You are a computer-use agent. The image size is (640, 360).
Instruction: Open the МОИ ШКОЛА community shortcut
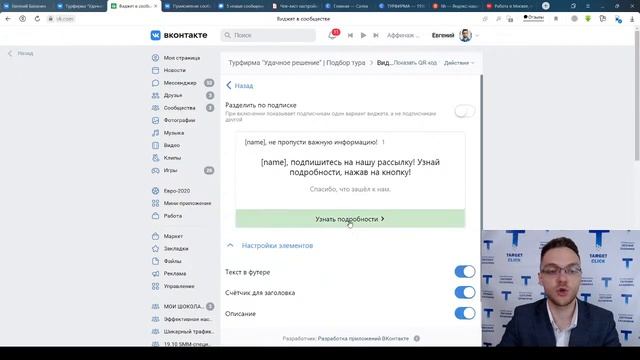[x=182, y=307]
